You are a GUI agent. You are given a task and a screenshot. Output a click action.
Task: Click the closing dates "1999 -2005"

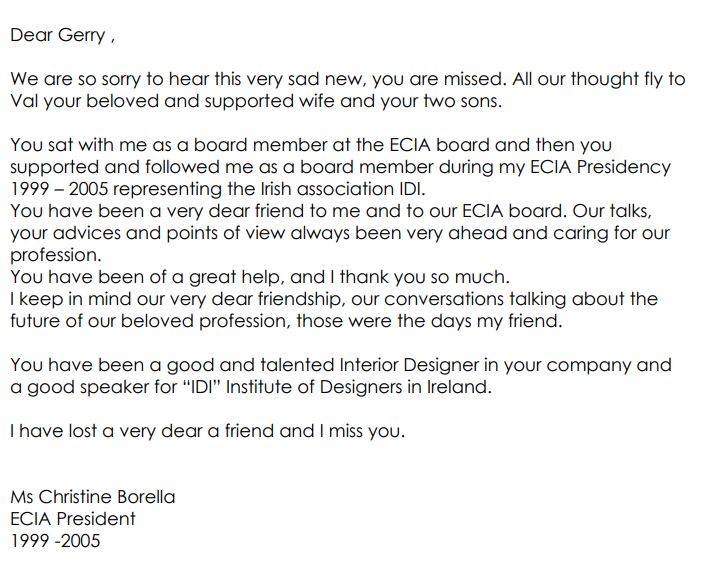(55, 541)
